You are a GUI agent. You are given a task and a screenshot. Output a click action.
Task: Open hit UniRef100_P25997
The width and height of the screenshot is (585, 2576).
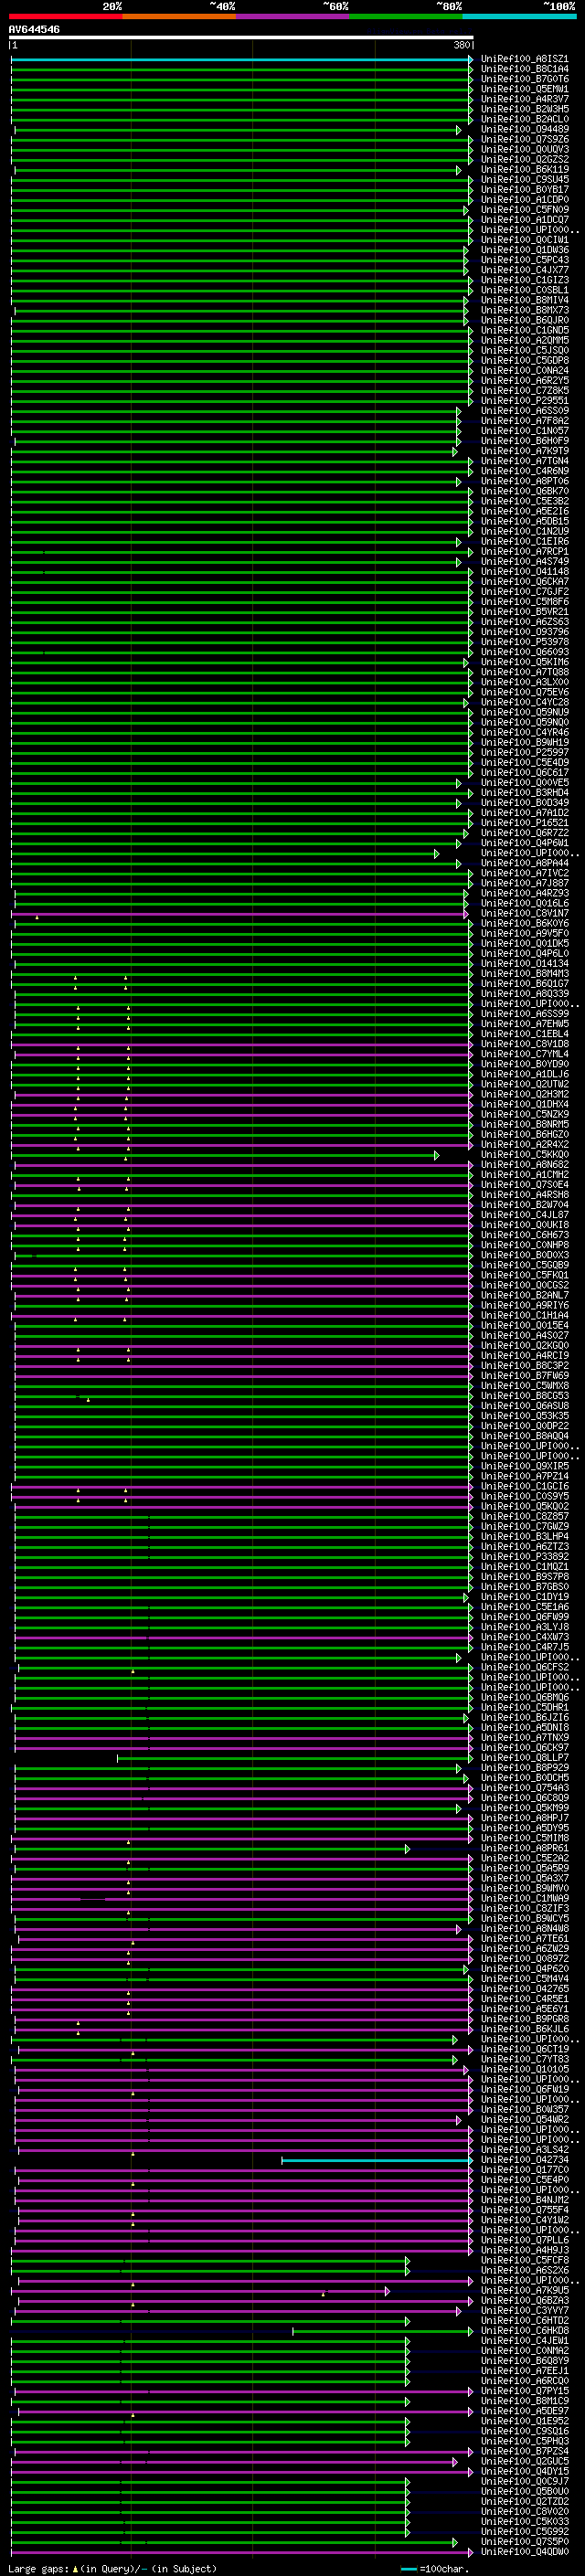coord(524,753)
